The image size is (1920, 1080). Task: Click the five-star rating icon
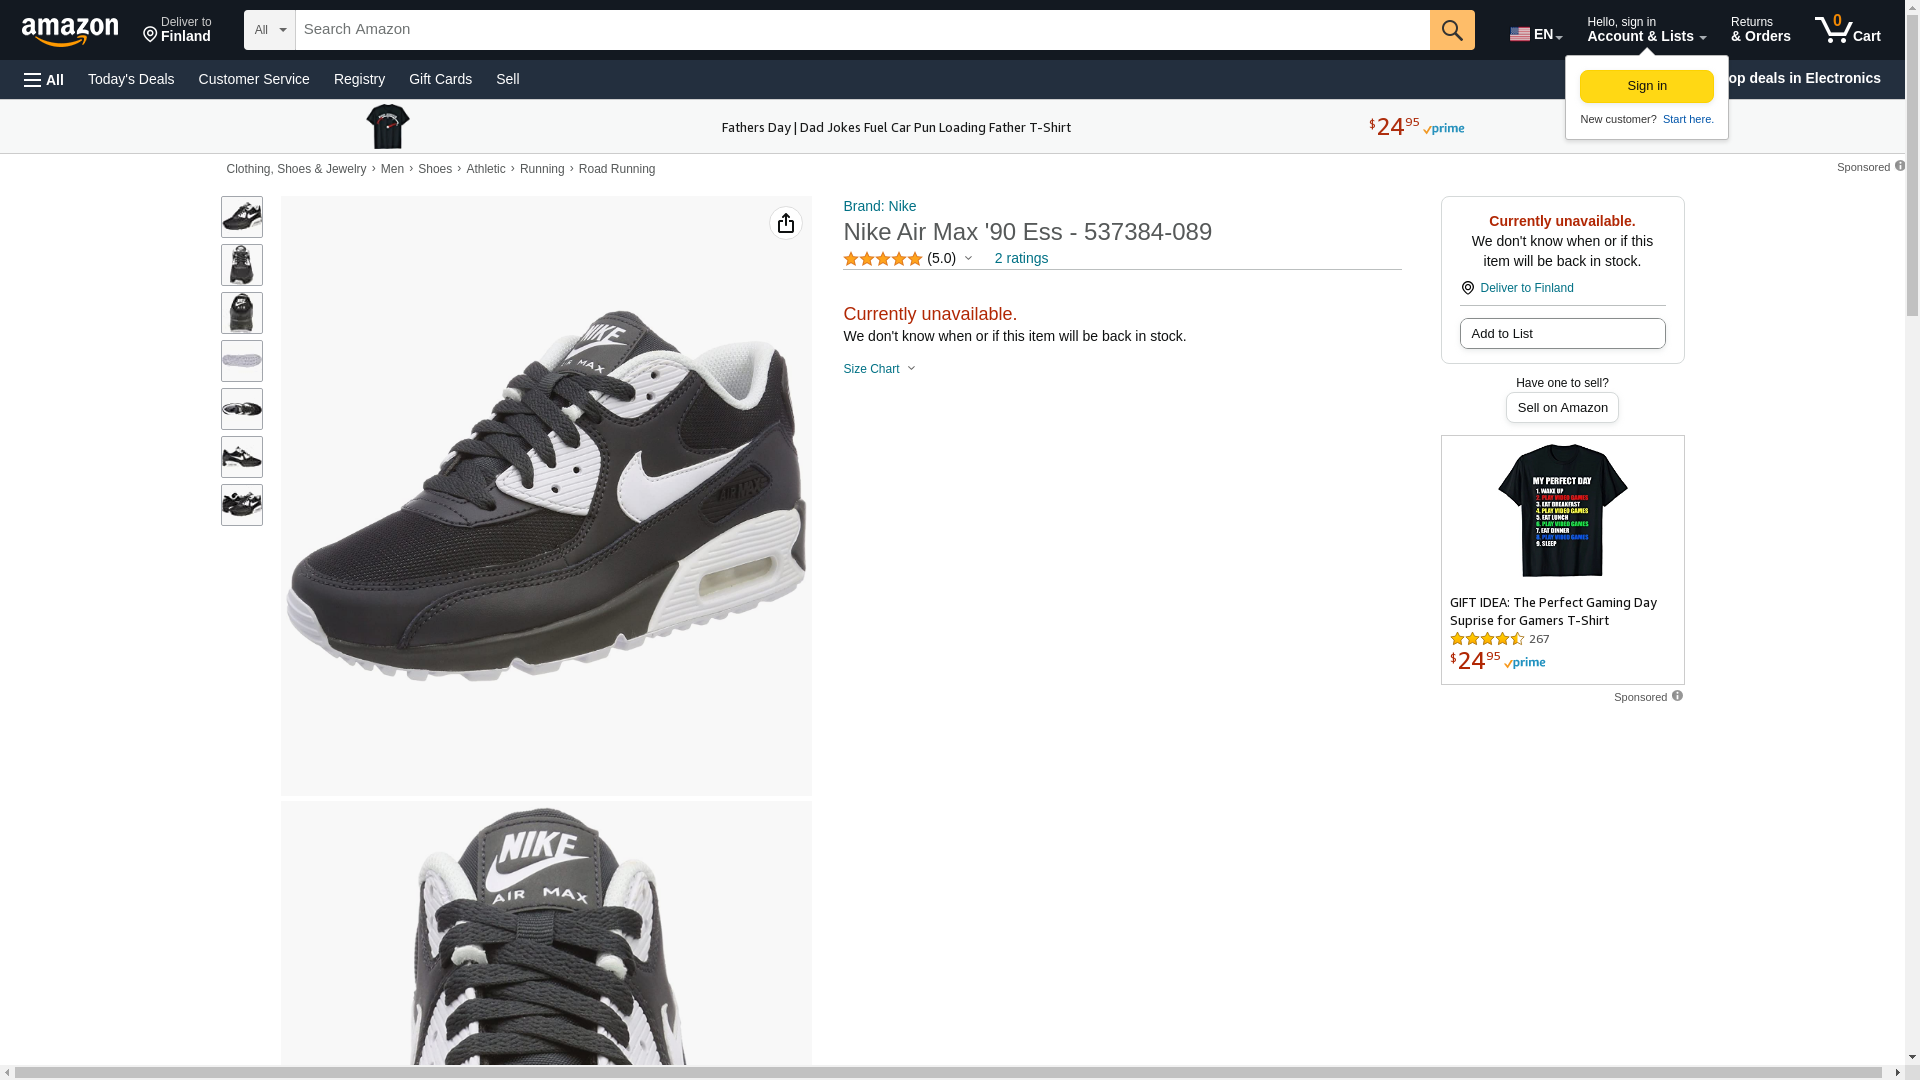point(882,259)
